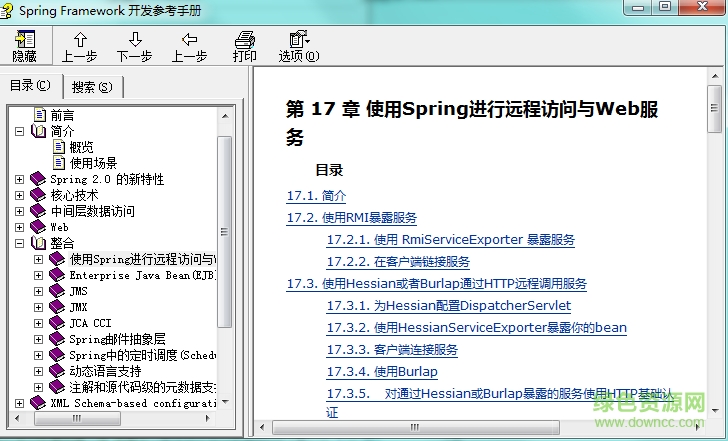The width and height of the screenshot is (728, 441).
Task: Click the page icon beside 使用场景
Action: (x=59, y=162)
